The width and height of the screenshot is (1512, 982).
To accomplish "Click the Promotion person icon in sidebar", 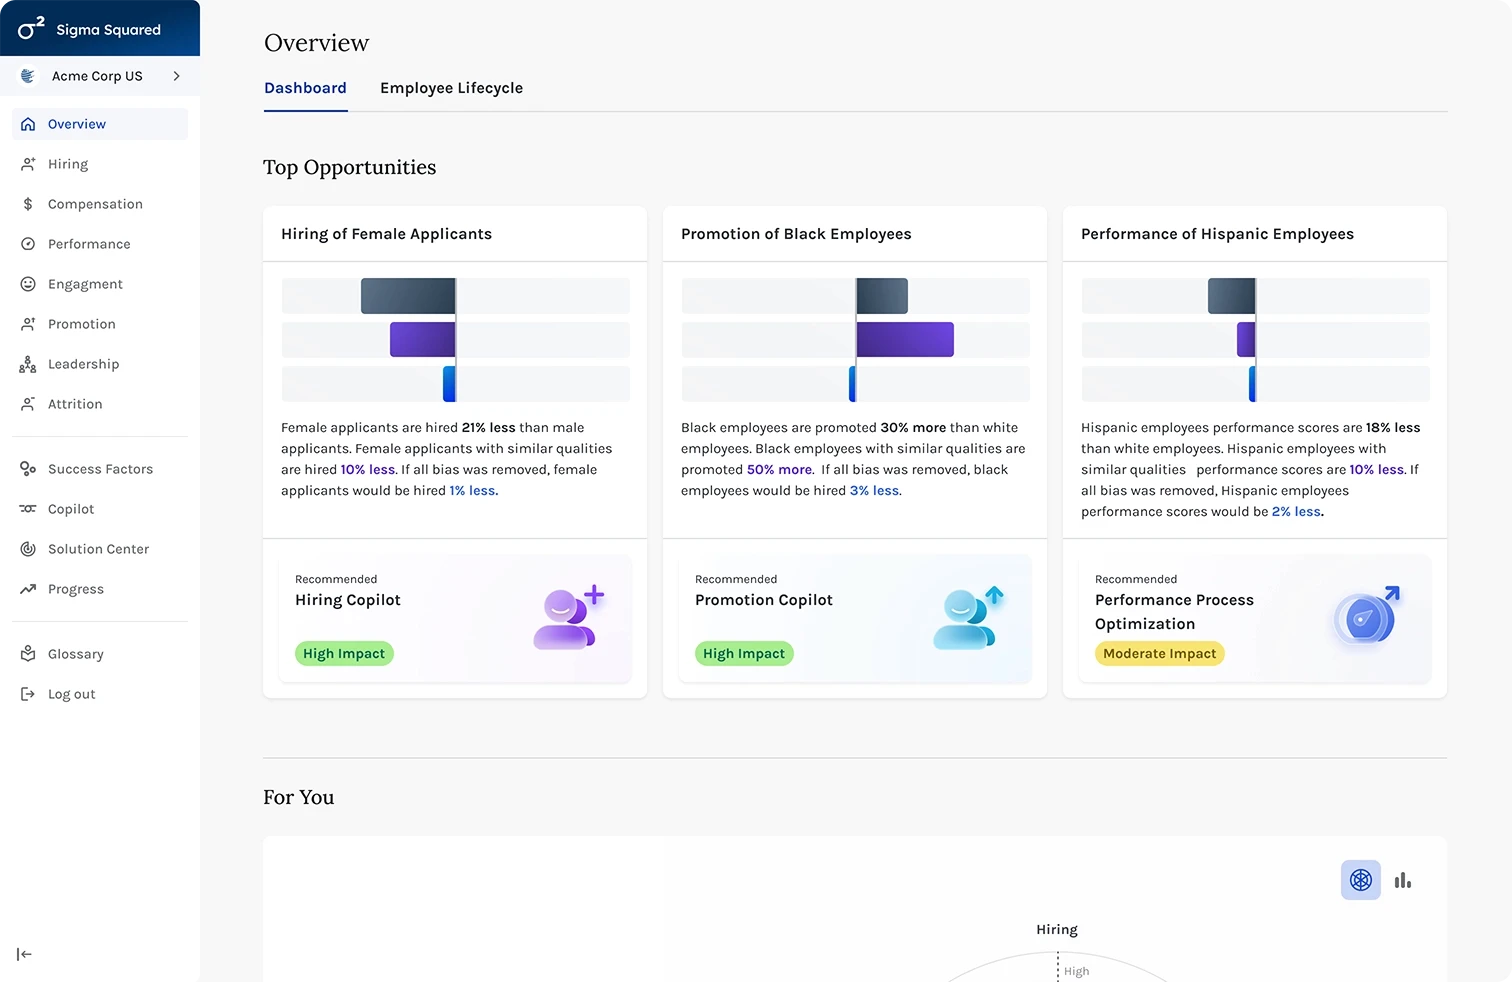I will pyautogui.click(x=28, y=324).
